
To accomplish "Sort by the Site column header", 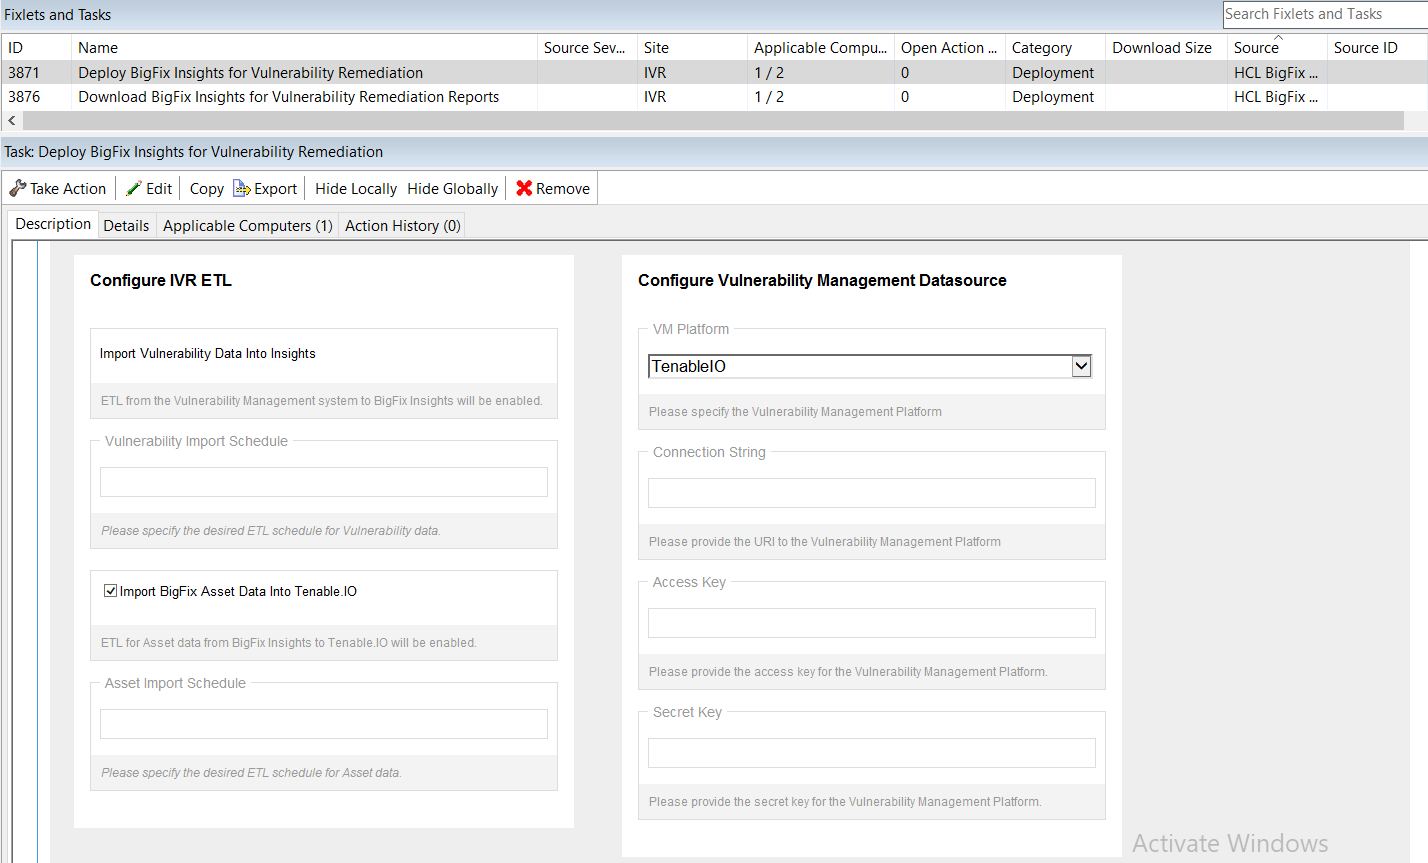I will click(692, 48).
